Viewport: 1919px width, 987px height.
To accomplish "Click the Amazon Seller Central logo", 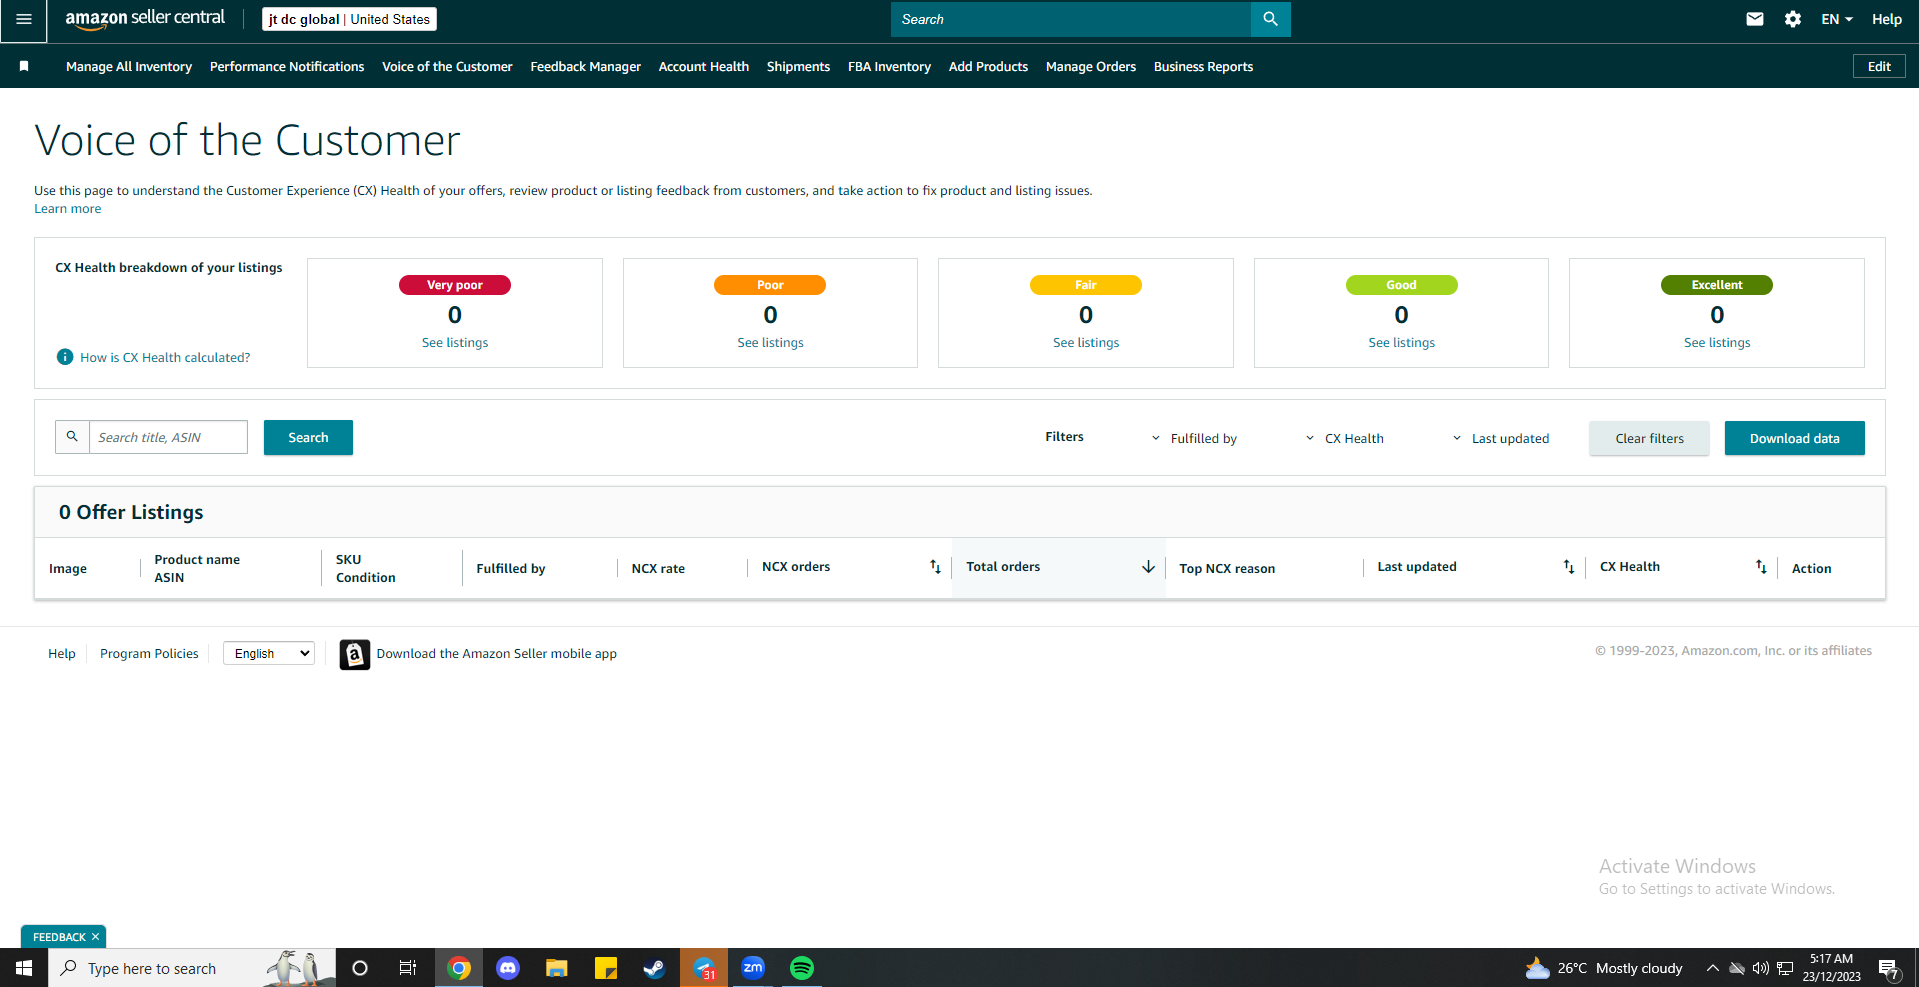I will pos(145,19).
